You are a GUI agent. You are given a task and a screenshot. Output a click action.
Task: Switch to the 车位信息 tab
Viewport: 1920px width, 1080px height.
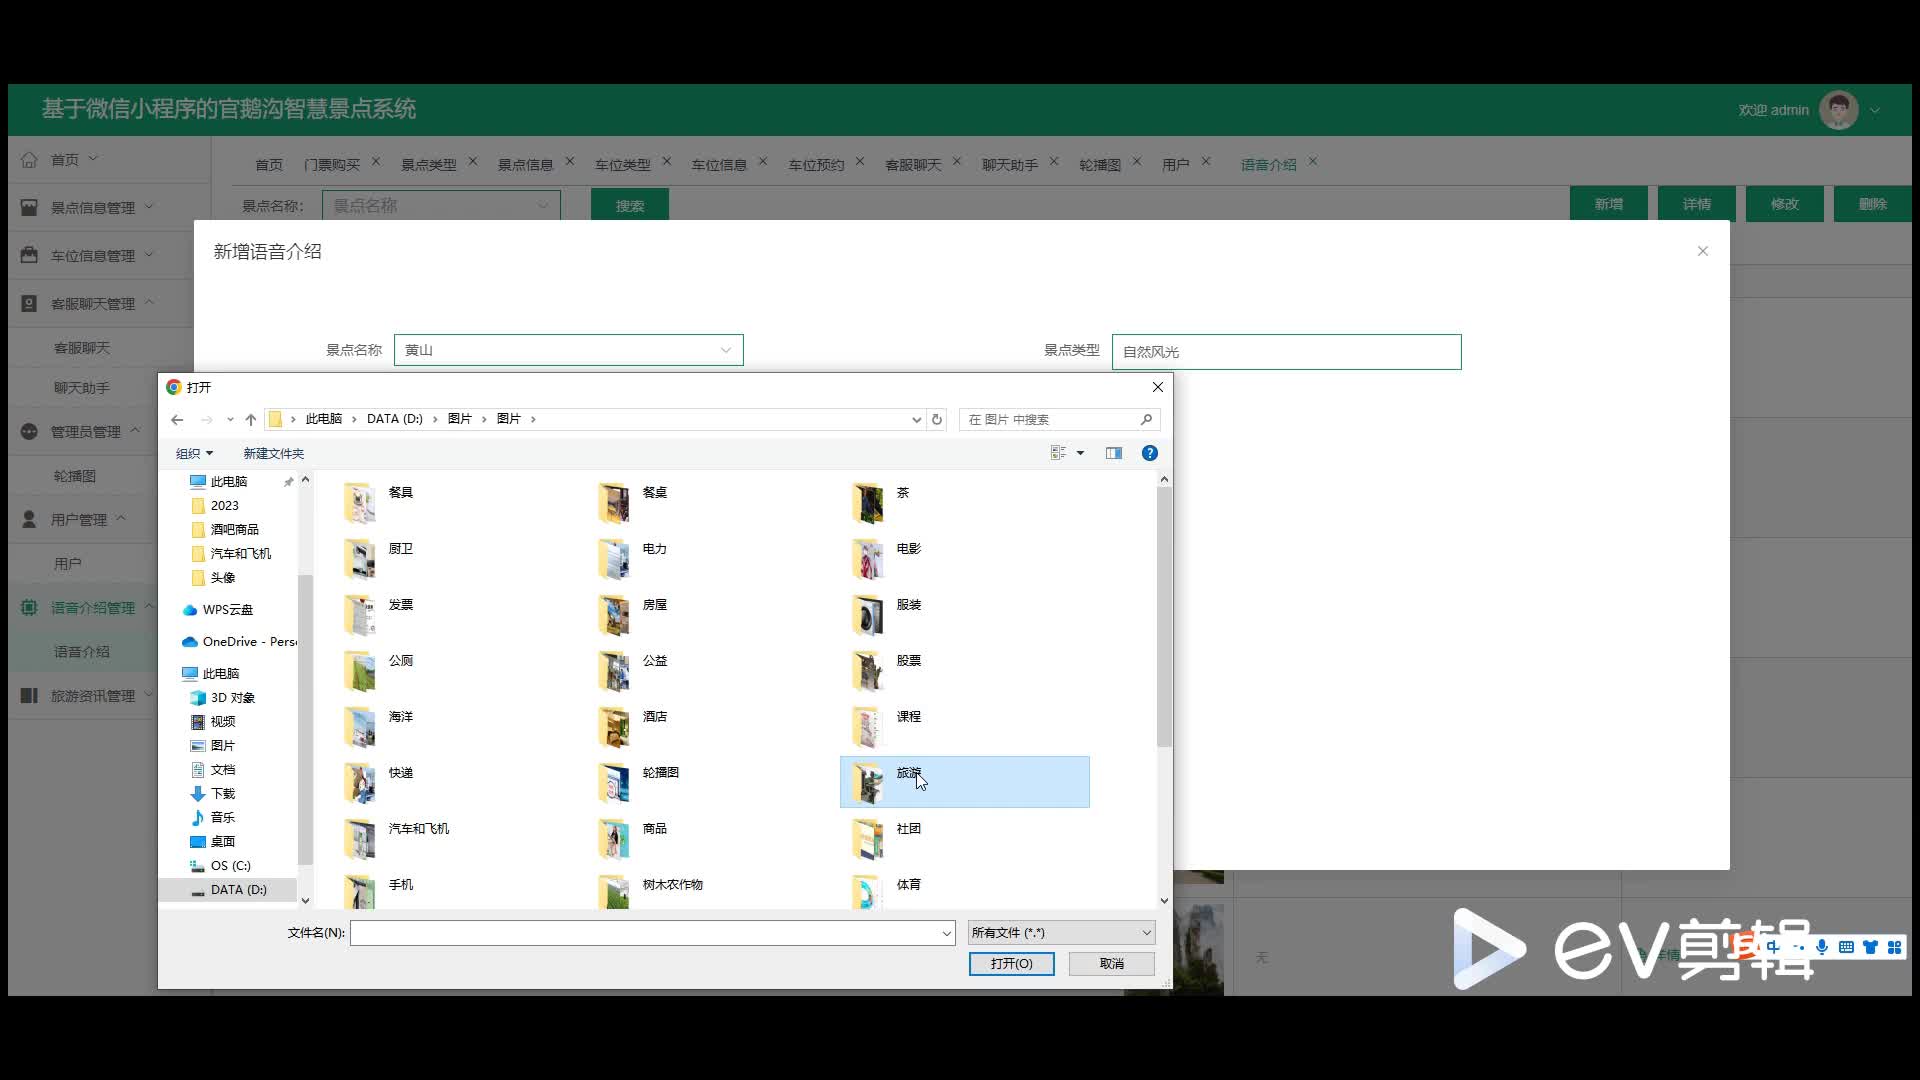click(x=718, y=165)
